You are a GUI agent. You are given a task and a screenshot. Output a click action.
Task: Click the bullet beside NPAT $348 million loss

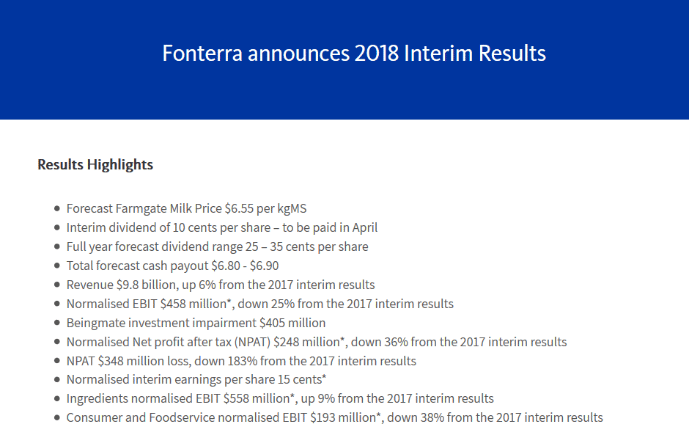56,362
